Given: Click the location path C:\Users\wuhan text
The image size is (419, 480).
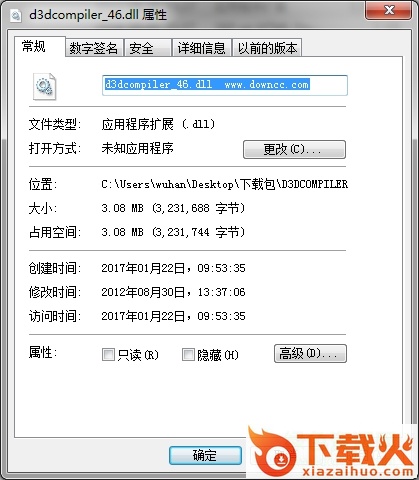Looking at the screenshot, I should click(224, 184).
